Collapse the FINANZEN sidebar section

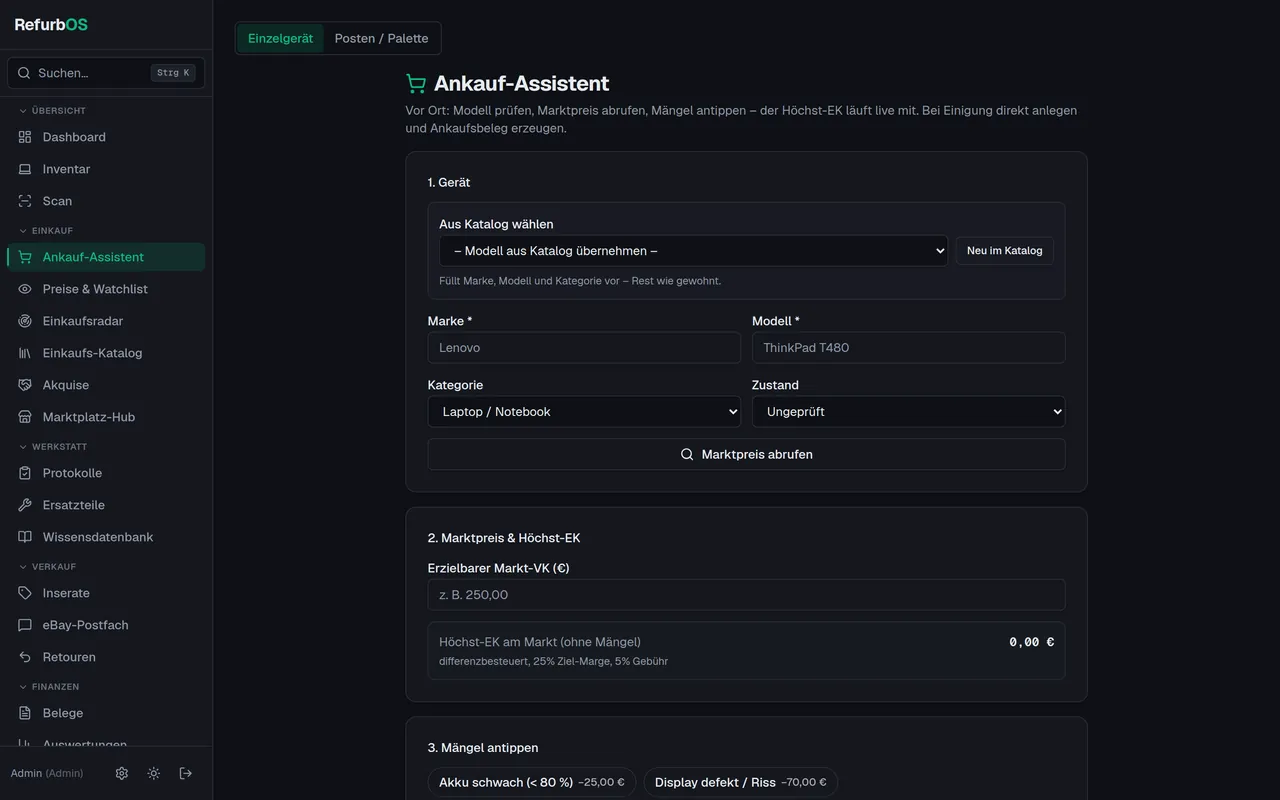coord(49,687)
